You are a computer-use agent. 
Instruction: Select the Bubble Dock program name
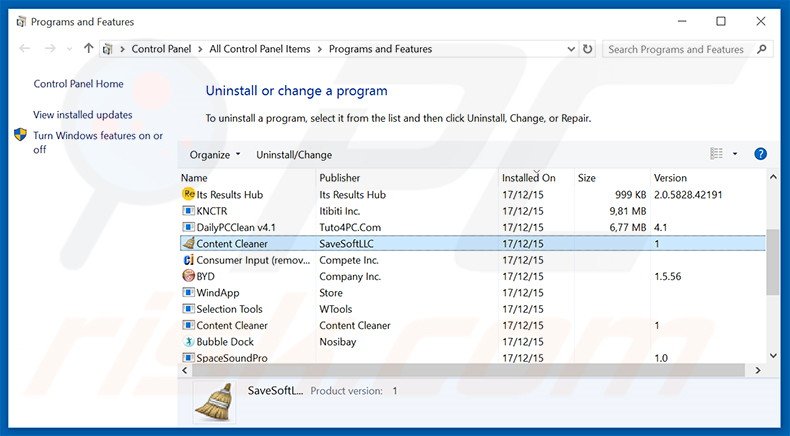coord(225,342)
